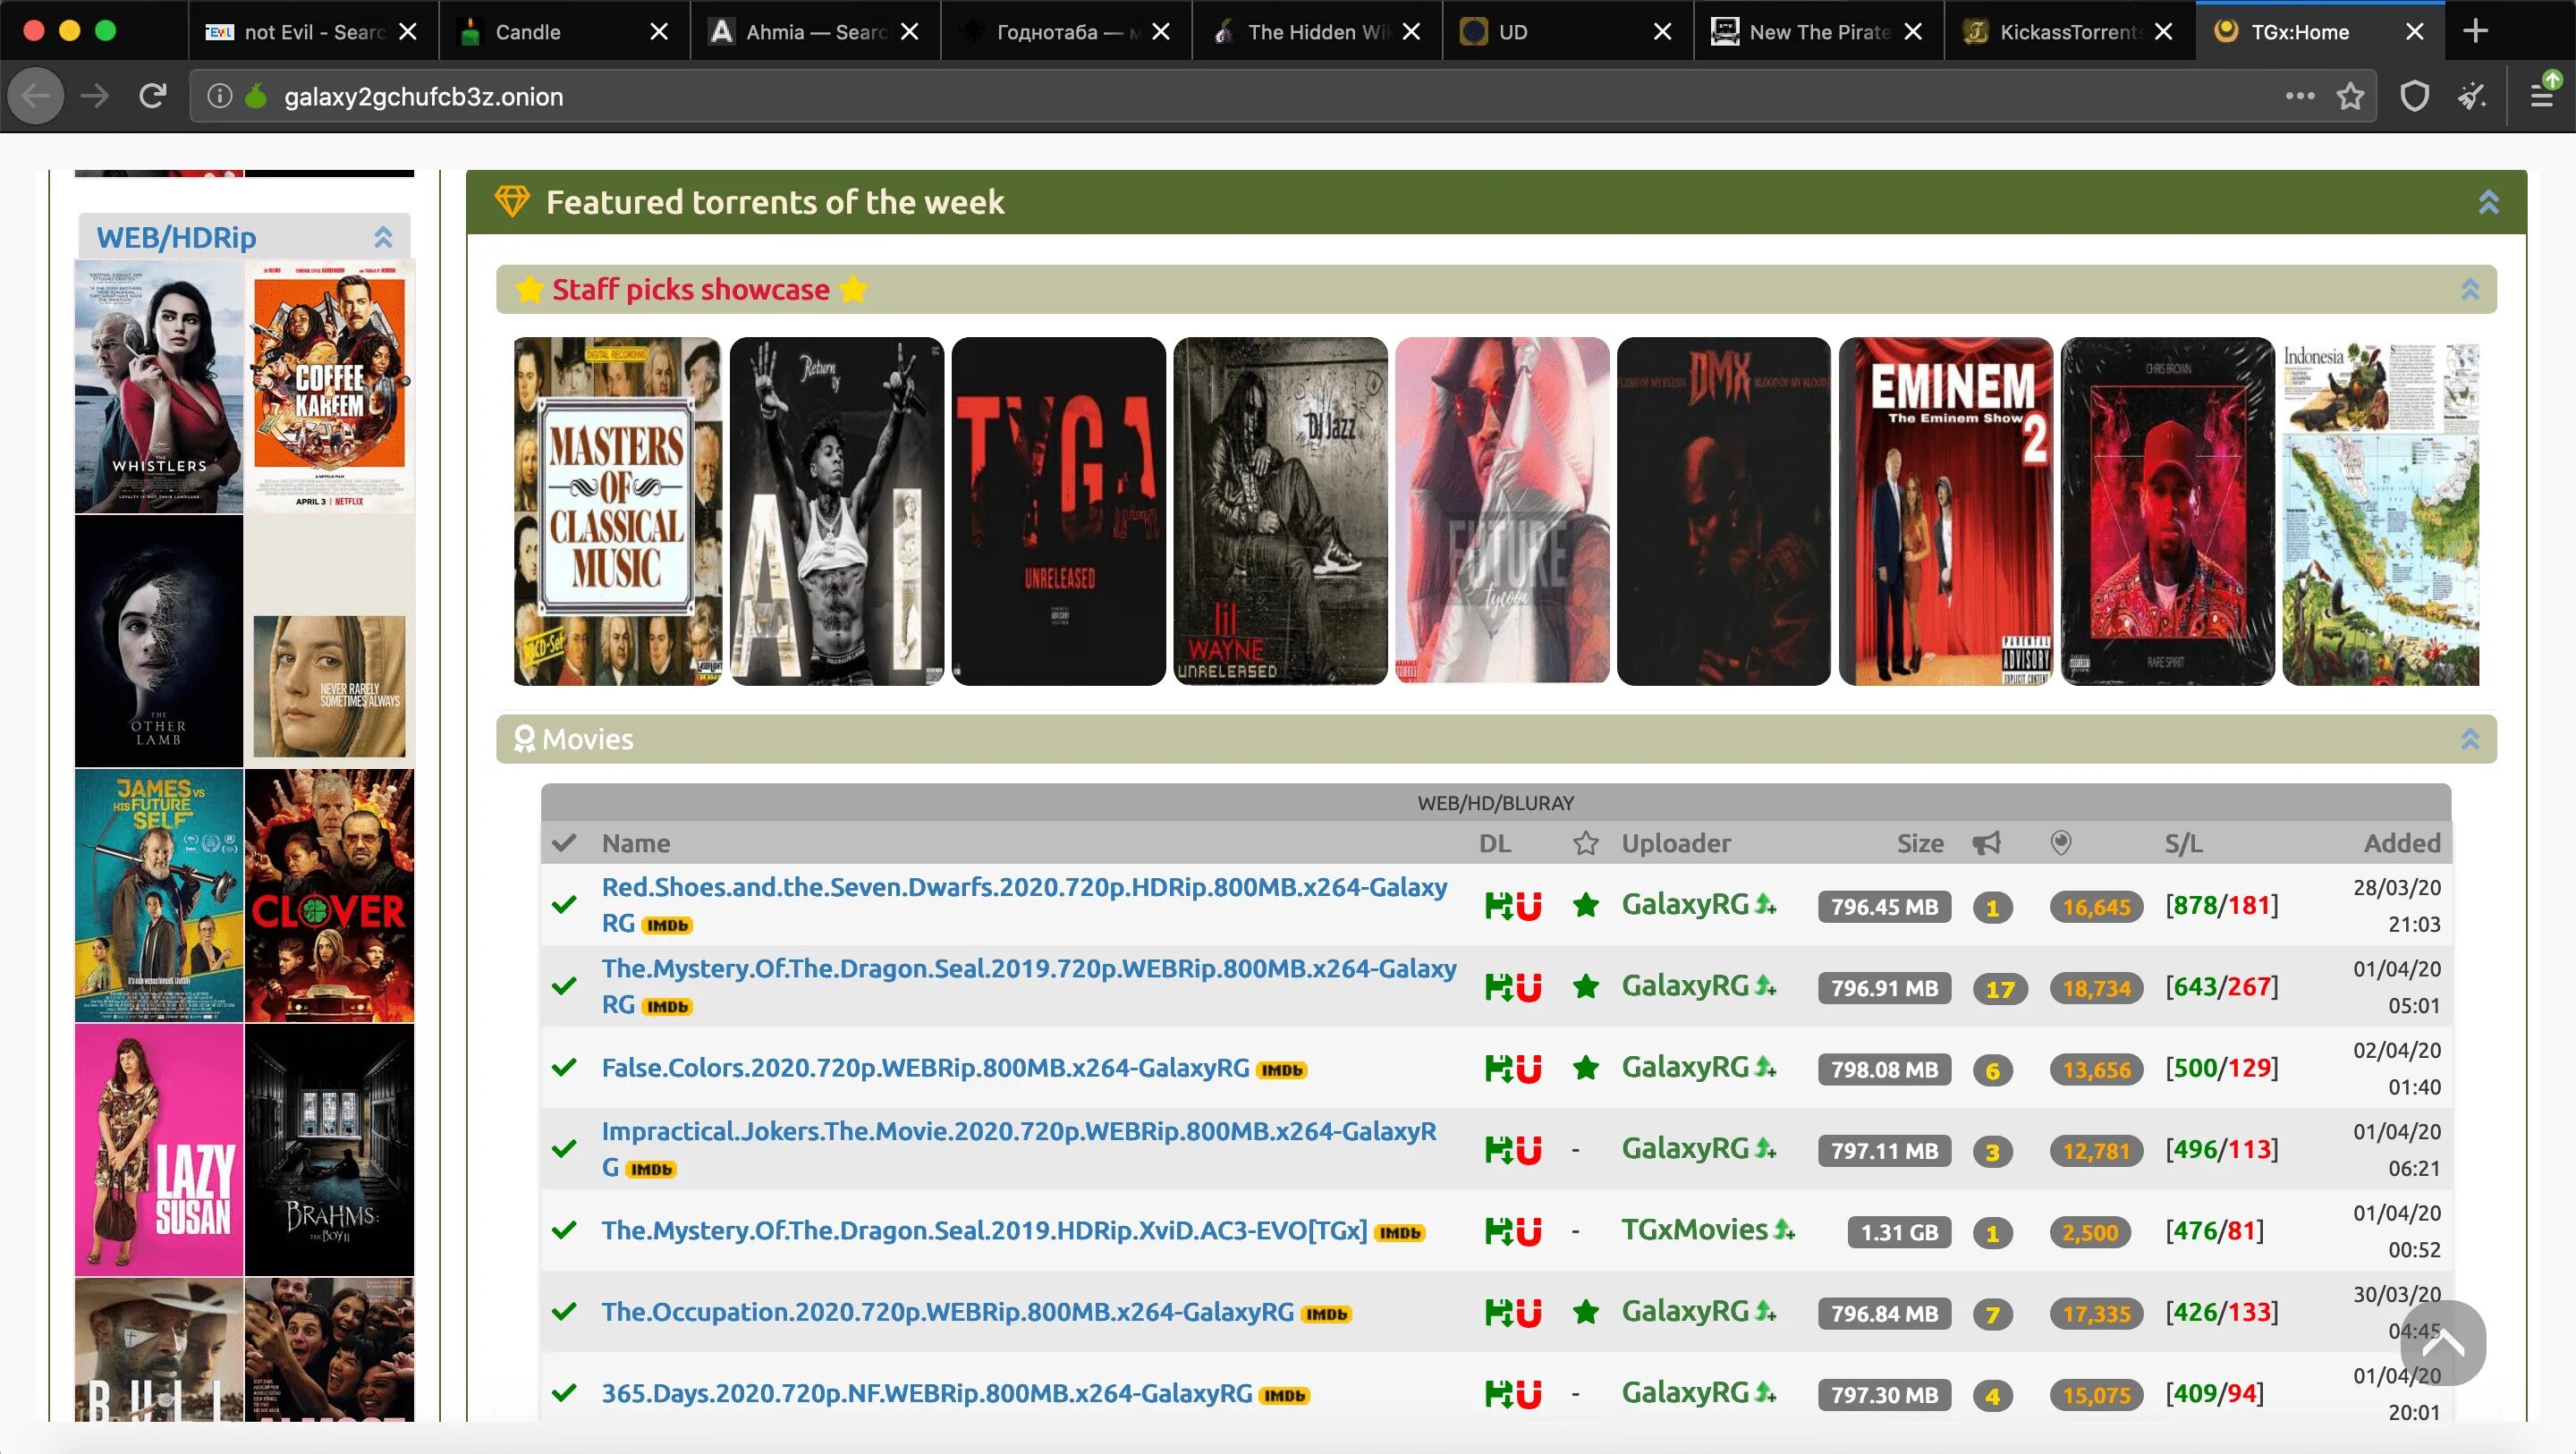Toggle the checkmark on Impractical Jokers torrent row
The height and width of the screenshot is (1454, 2576).
click(x=564, y=1146)
